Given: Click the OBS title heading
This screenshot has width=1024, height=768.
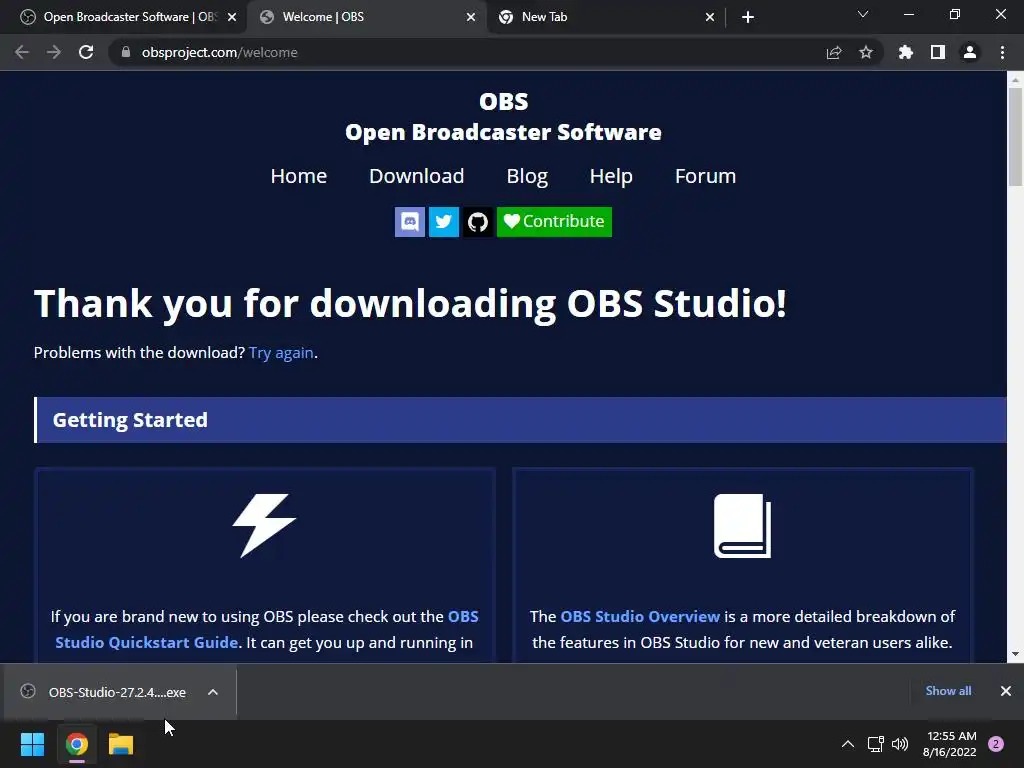Looking at the screenshot, I should point(504,101).
